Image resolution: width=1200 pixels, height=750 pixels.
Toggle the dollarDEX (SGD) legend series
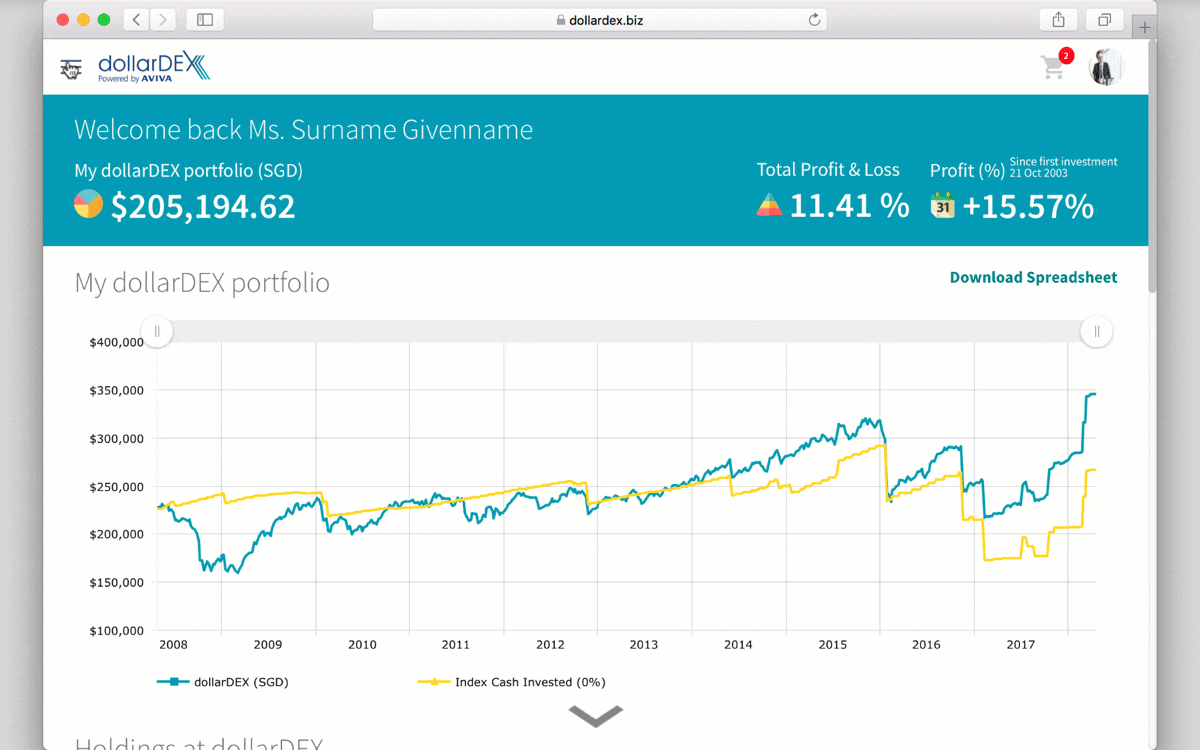click(x=223, y=682)
